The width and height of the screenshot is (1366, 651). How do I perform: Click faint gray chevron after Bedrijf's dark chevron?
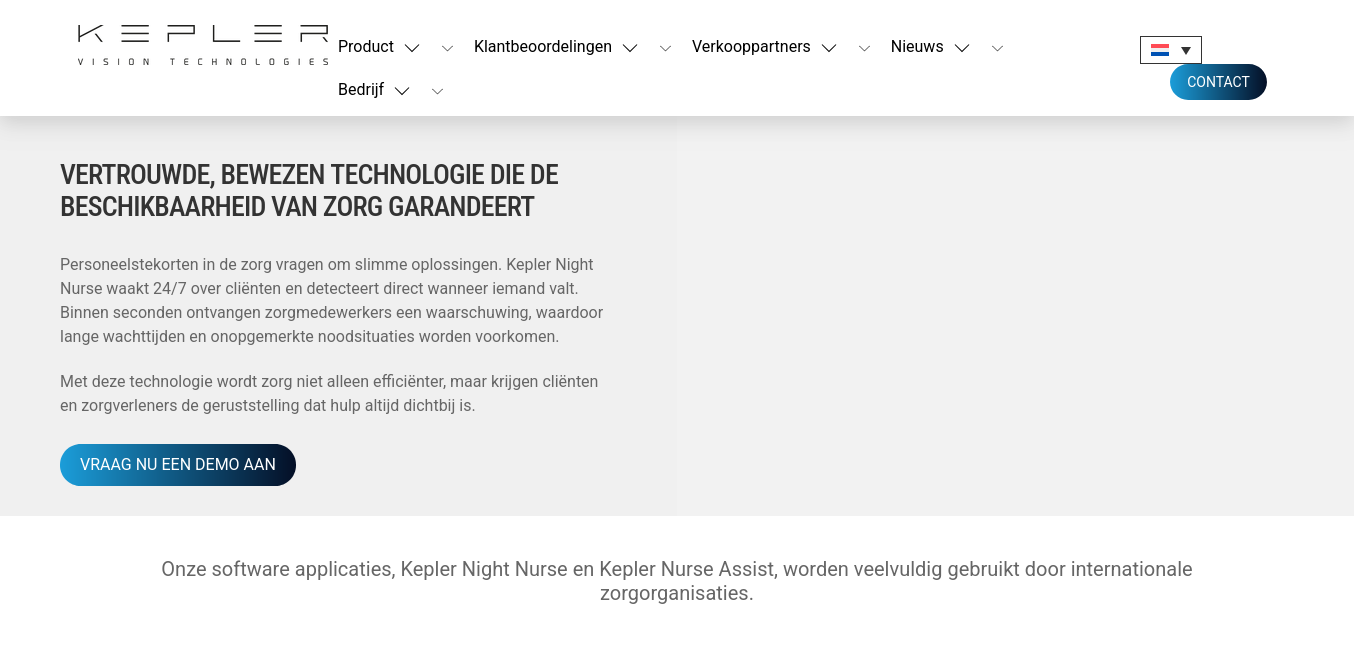pos(437,91)
